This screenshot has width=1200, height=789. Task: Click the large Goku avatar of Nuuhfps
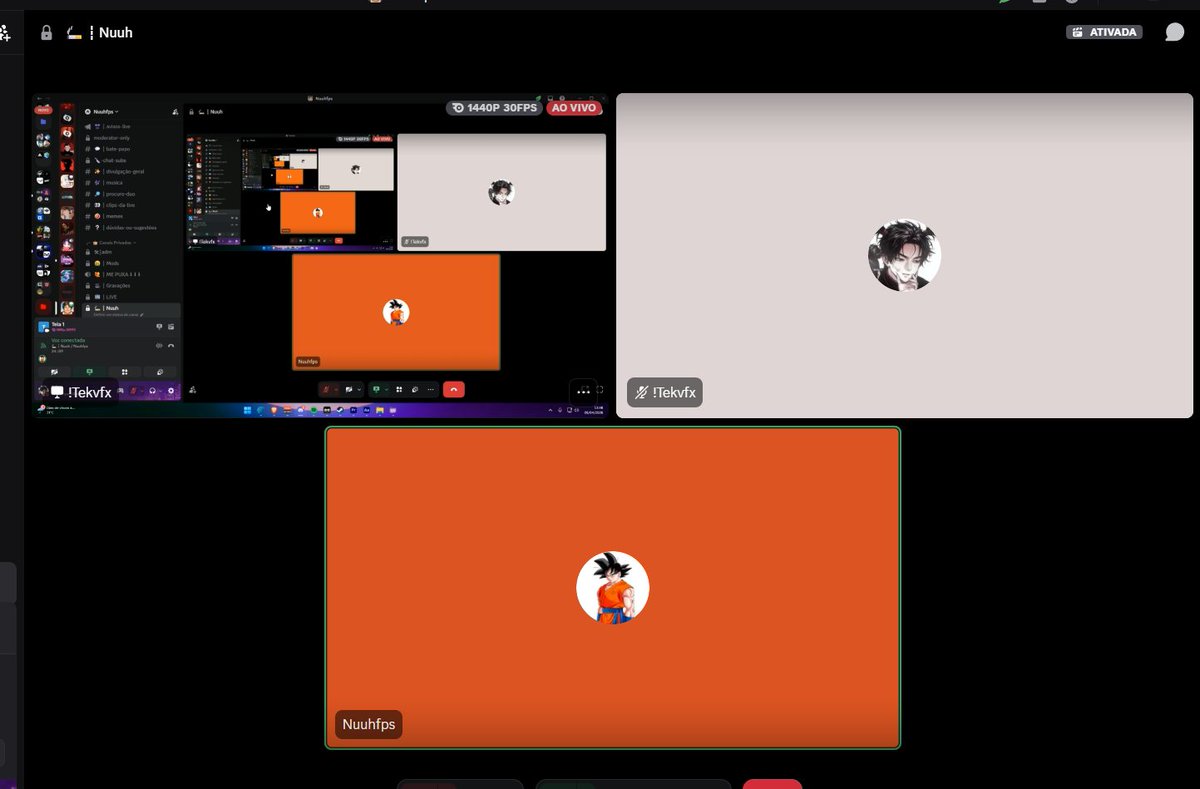(x=613, y=588)
